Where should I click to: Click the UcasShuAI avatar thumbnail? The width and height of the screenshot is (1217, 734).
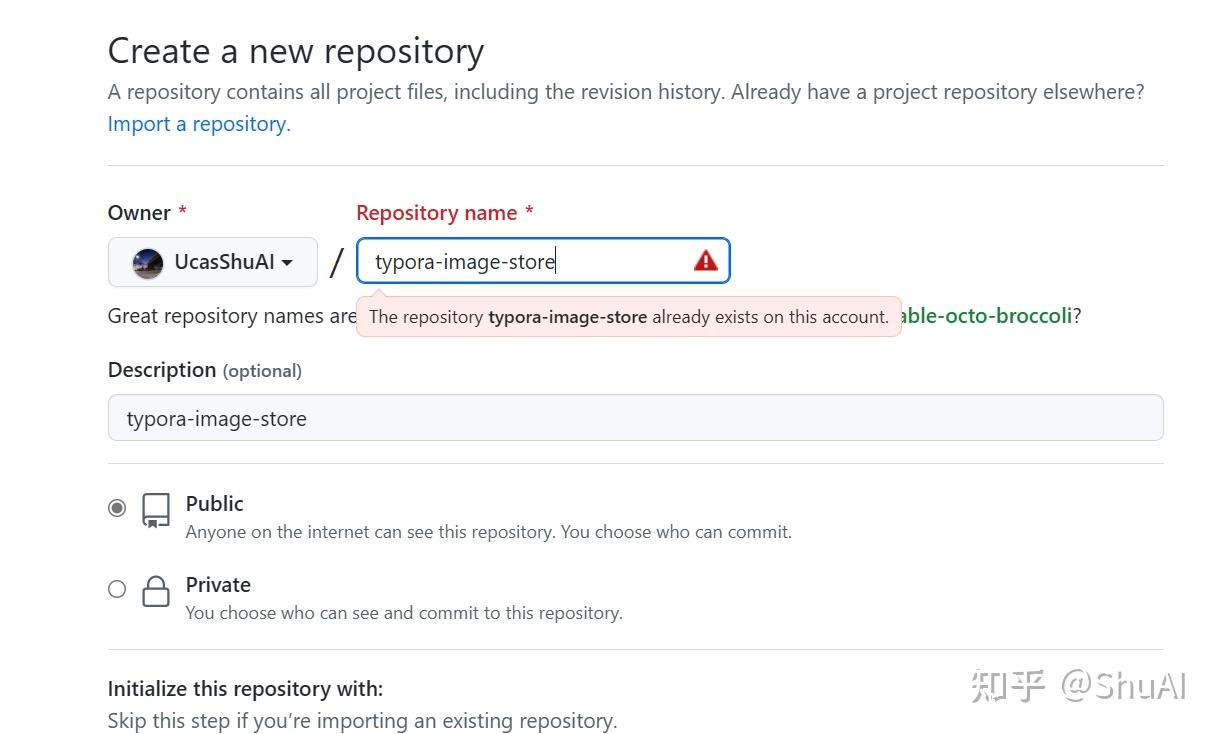147,262
